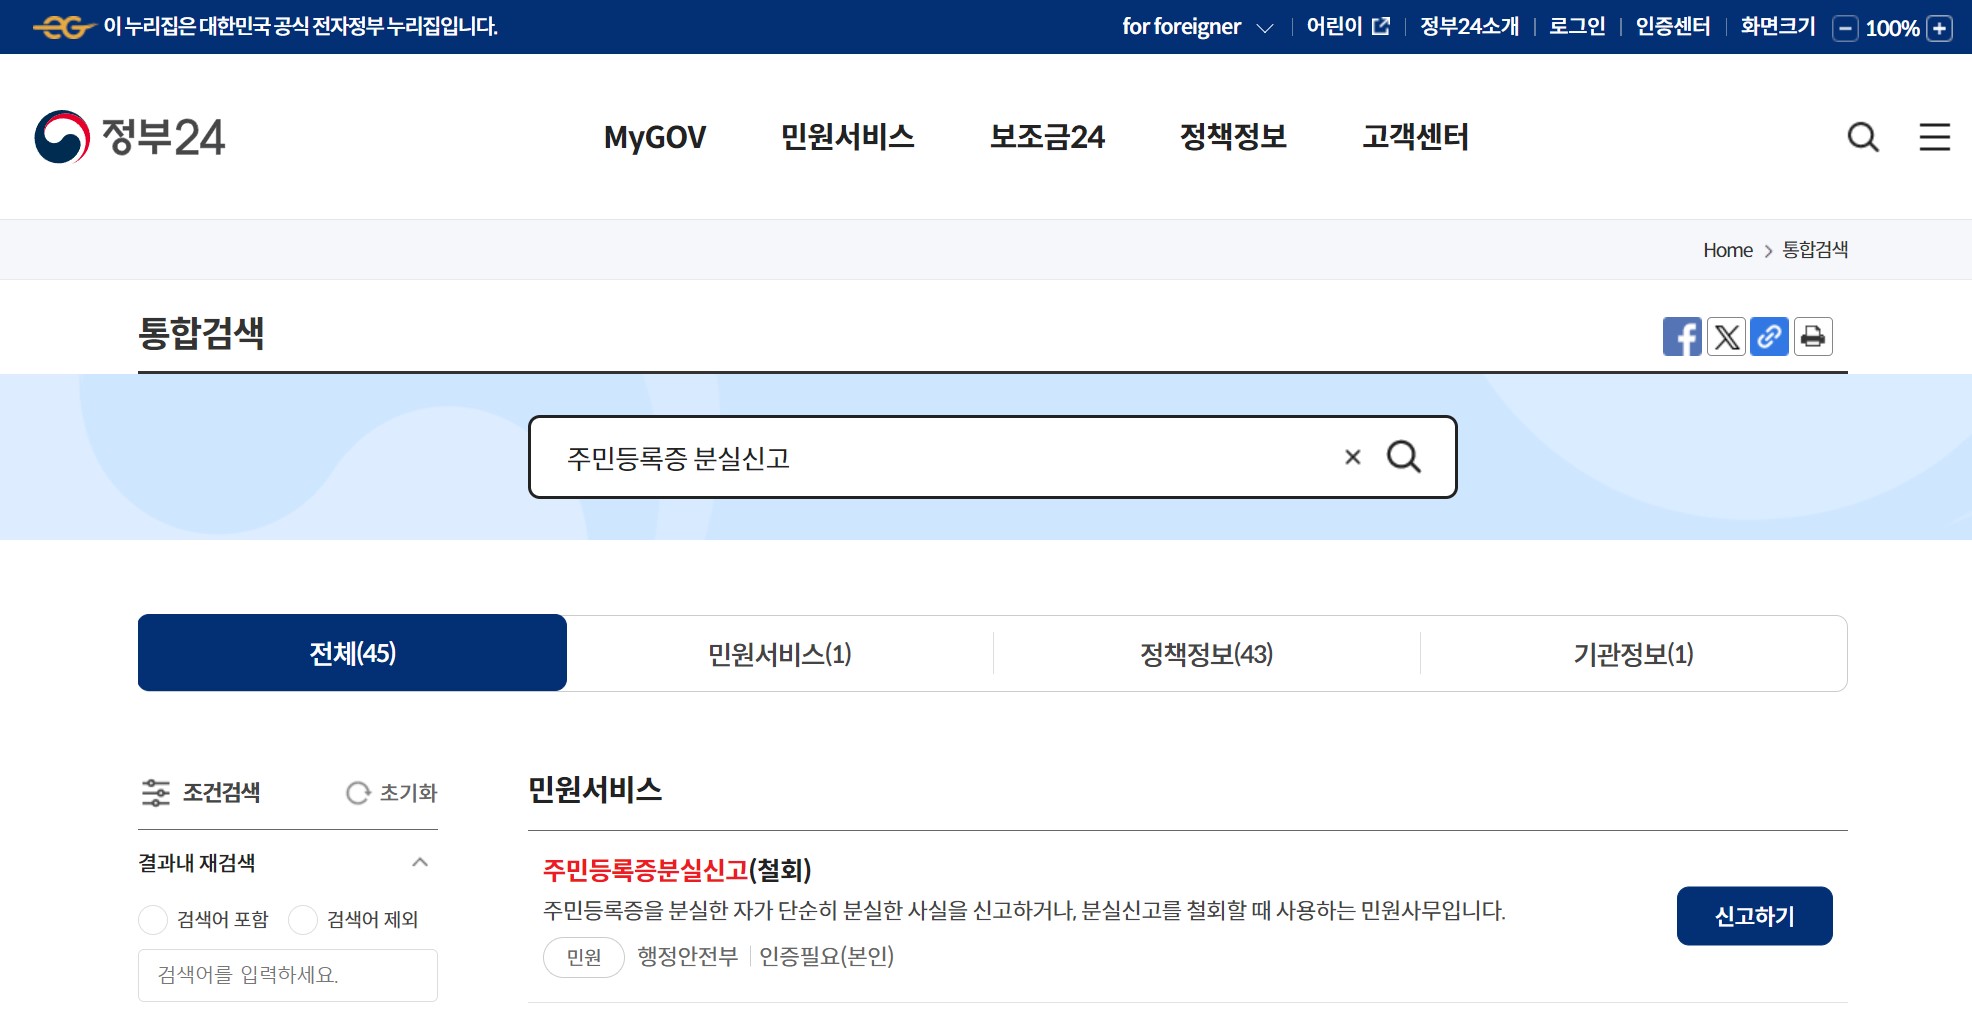Viewport: 1972px width, 1015px height.
Task: Click the 검색어를 입력하세요 input field
Action: point(287,975)
